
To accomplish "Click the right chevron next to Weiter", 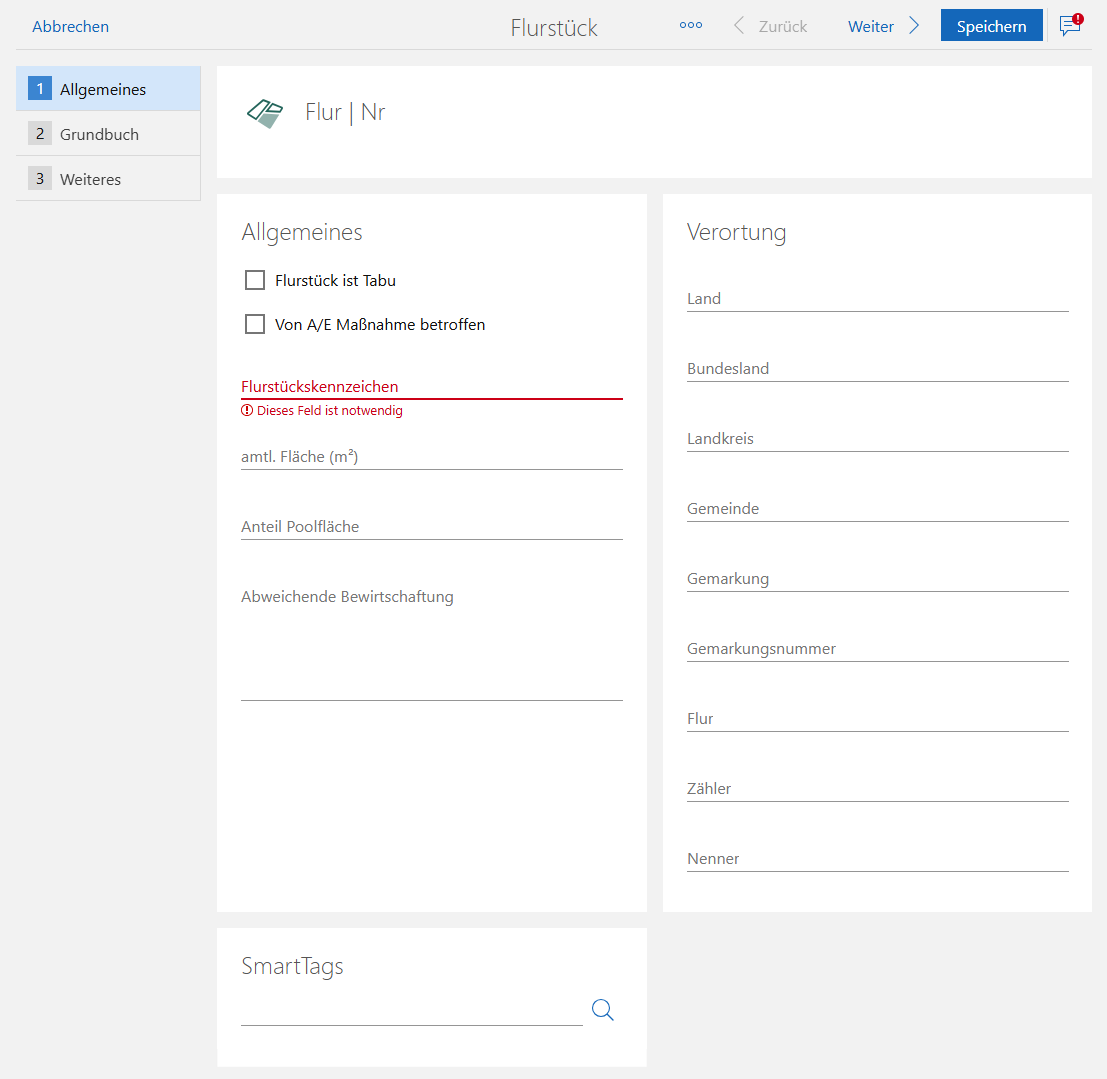I will tap(914, 26).
